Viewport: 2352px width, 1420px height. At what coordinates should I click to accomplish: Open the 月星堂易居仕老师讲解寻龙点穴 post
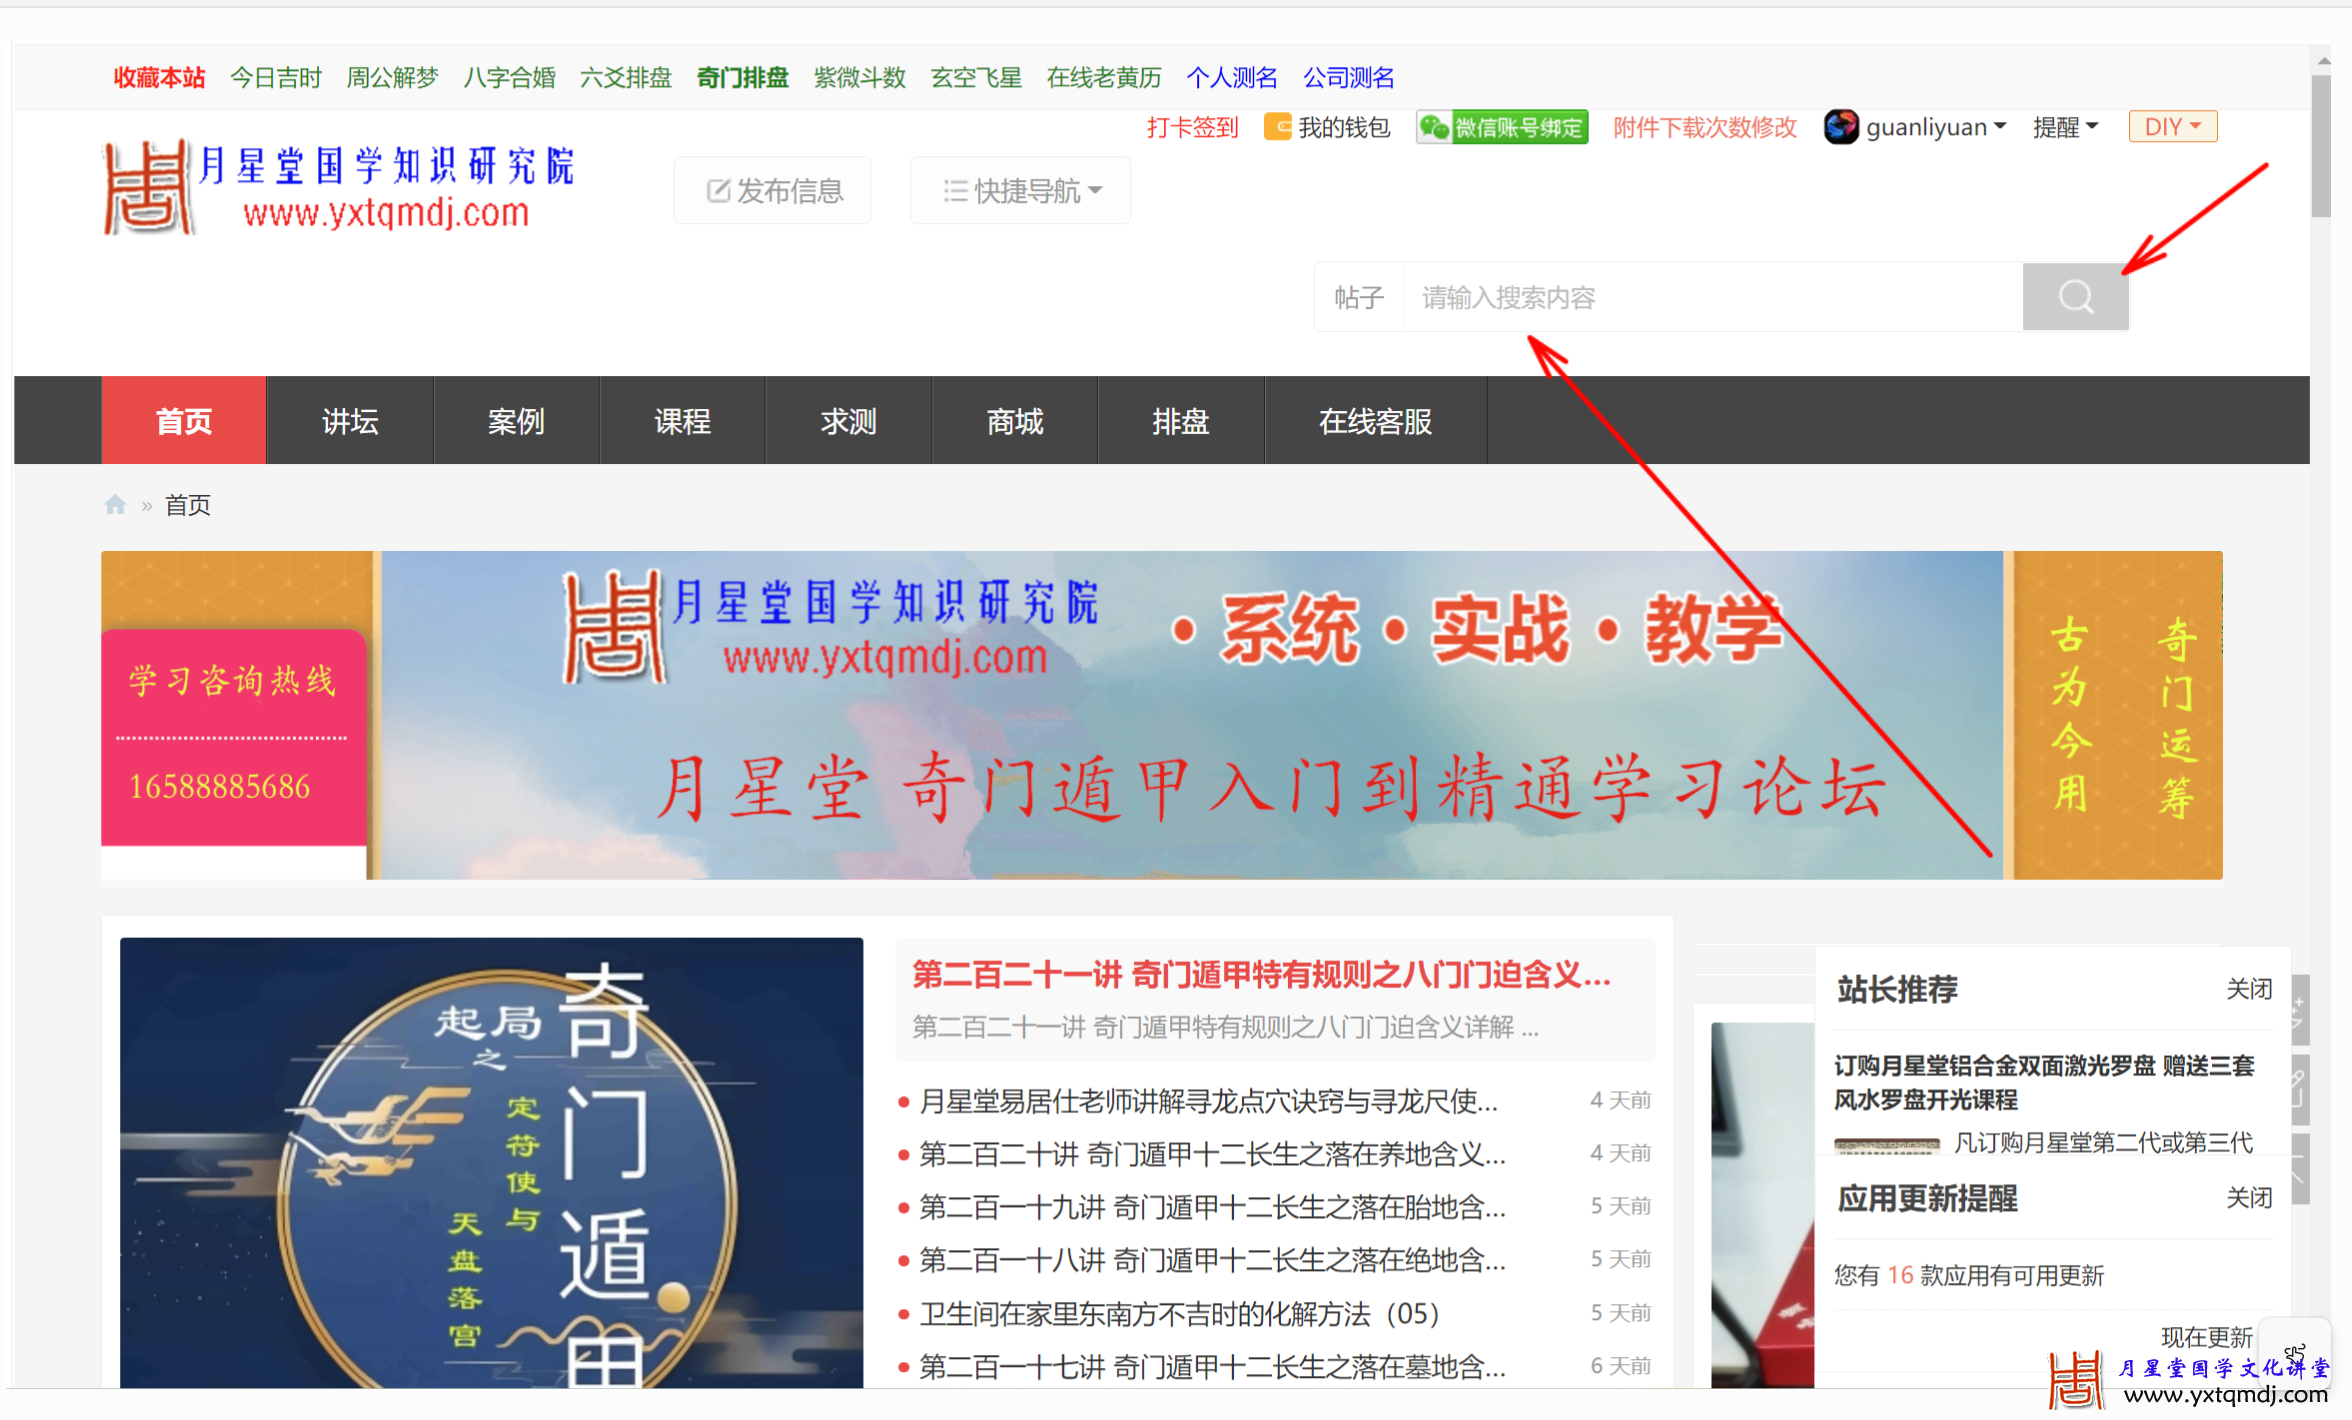1208,1101
